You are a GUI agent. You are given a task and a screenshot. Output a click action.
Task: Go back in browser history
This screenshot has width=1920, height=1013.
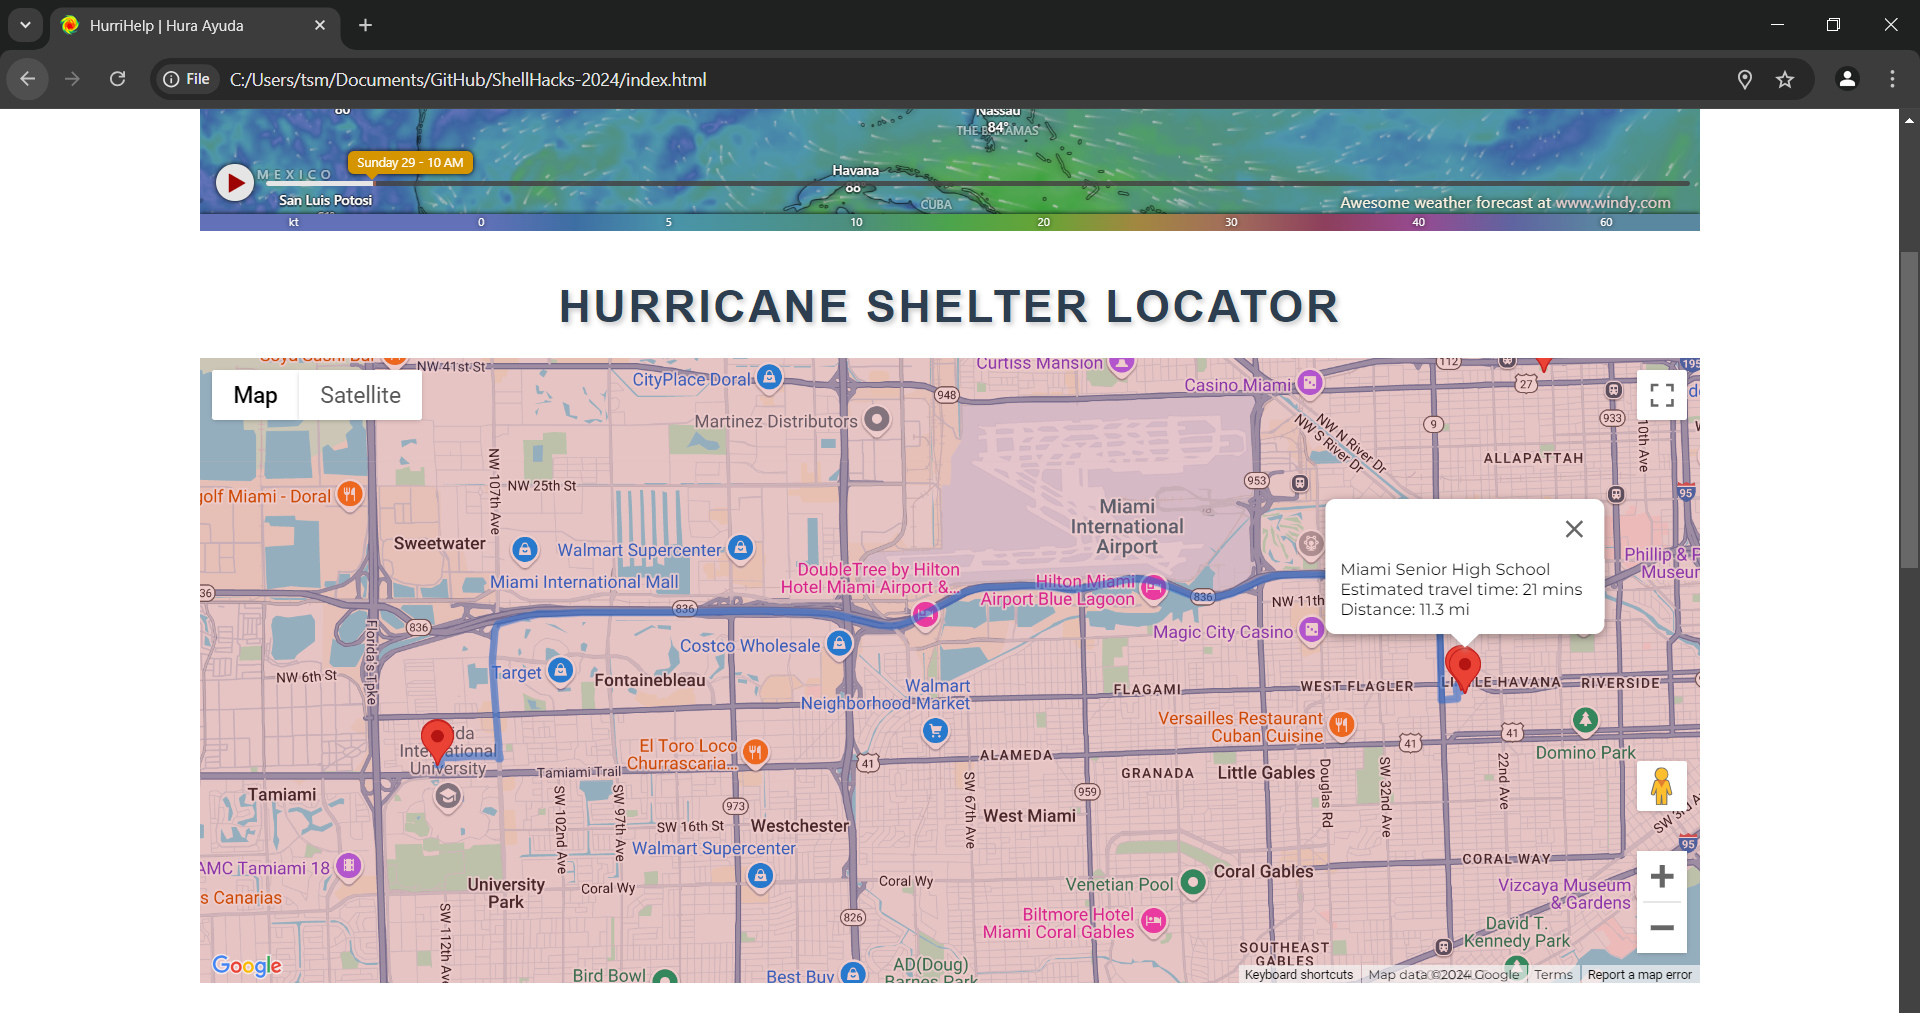click(28, 79)
